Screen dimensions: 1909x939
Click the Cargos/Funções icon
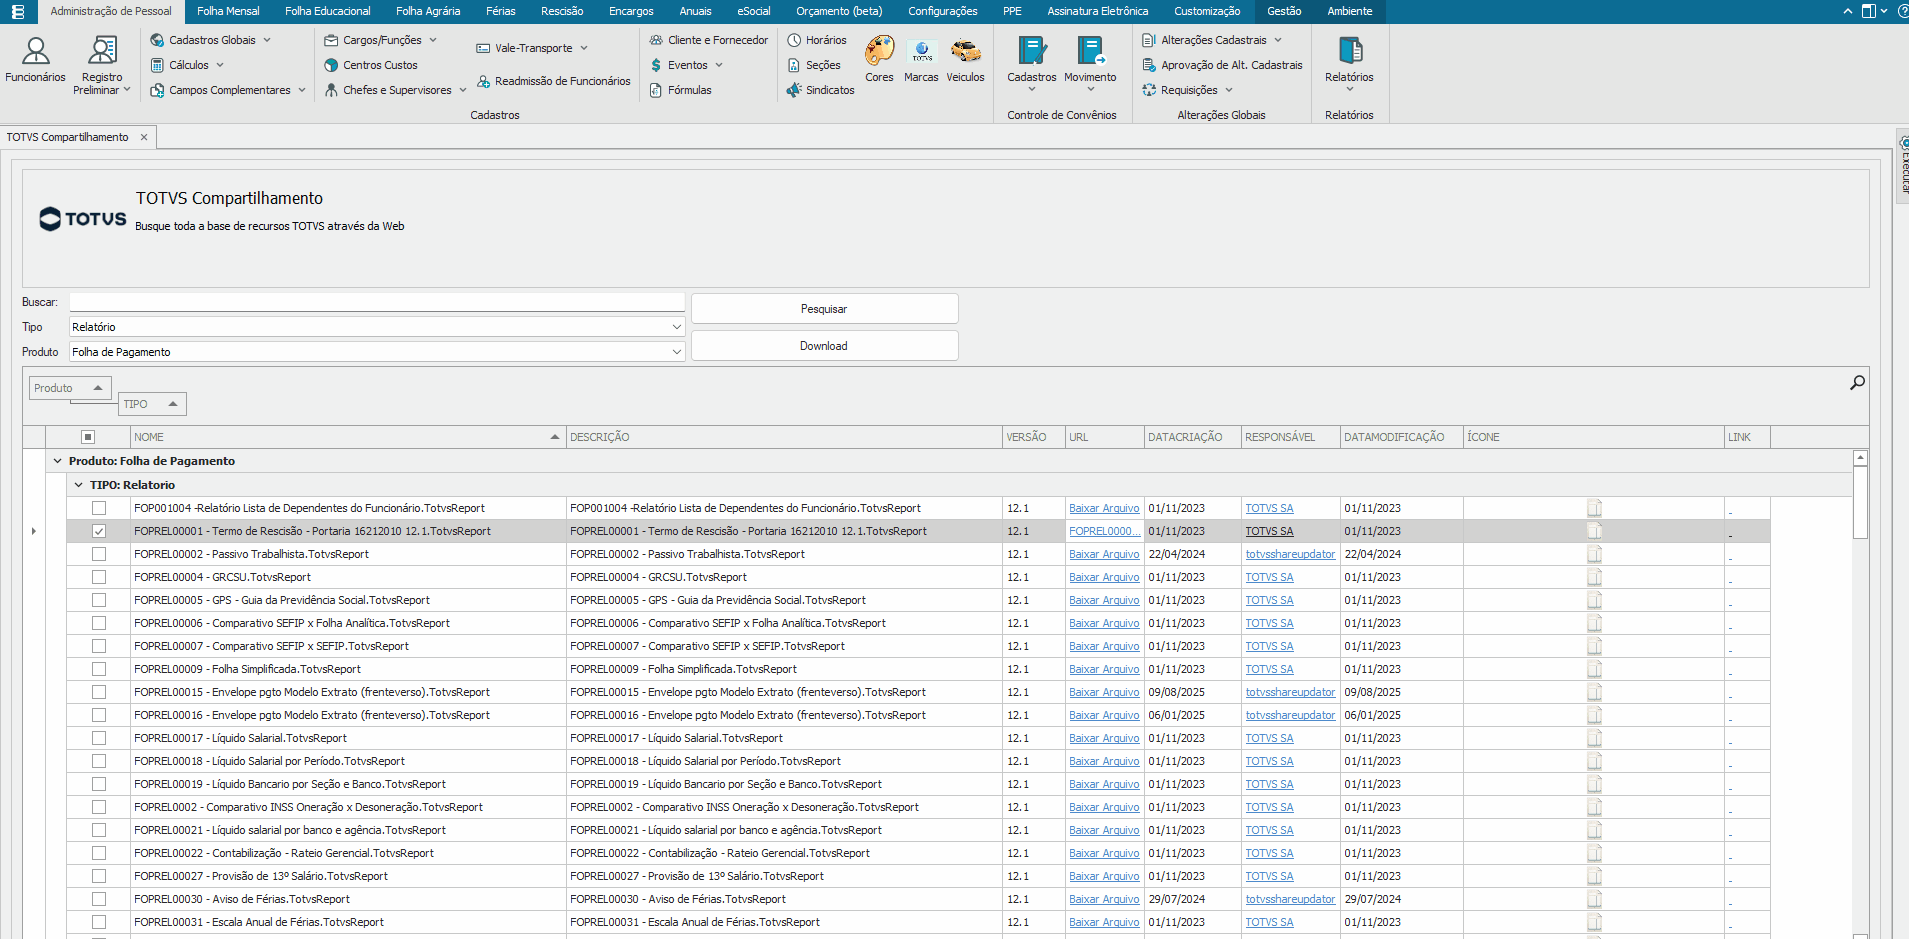(x=331, y=40)
